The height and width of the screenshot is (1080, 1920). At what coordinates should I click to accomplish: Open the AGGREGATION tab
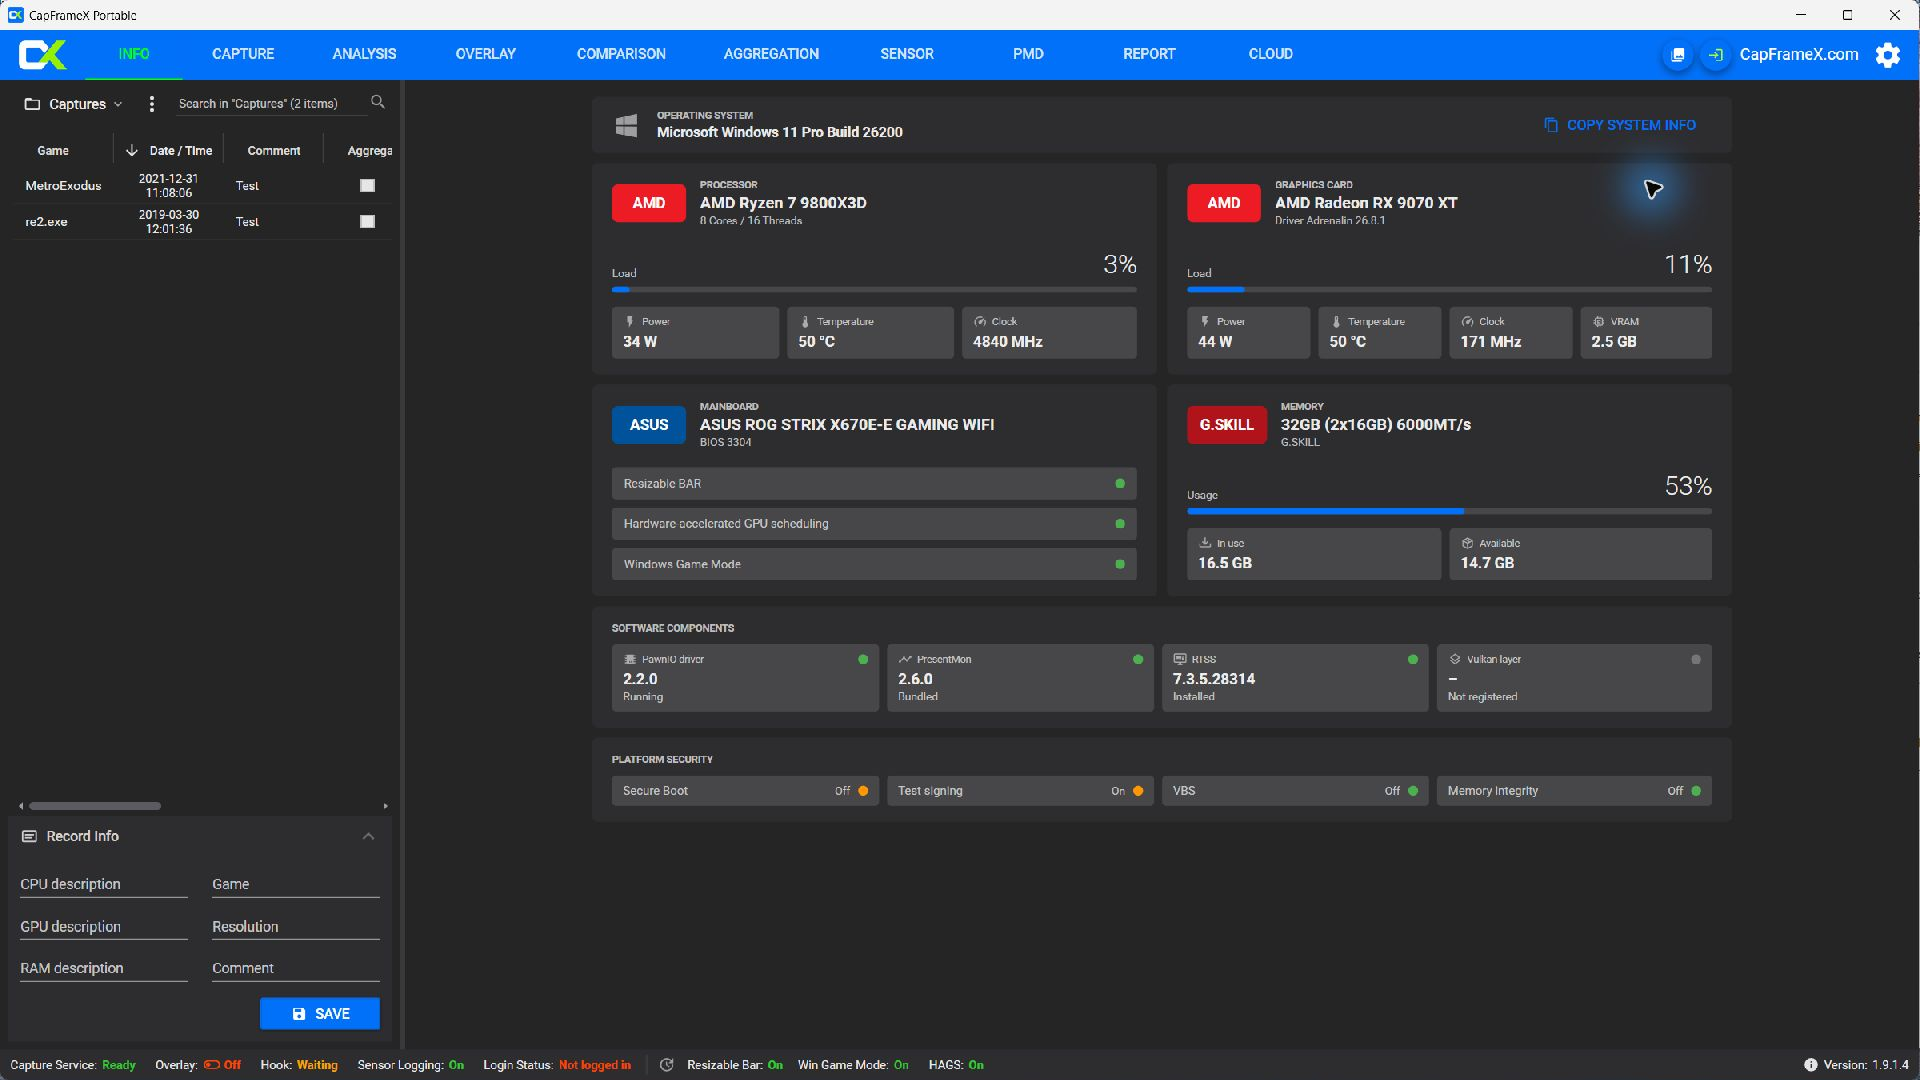pos(771,54)
